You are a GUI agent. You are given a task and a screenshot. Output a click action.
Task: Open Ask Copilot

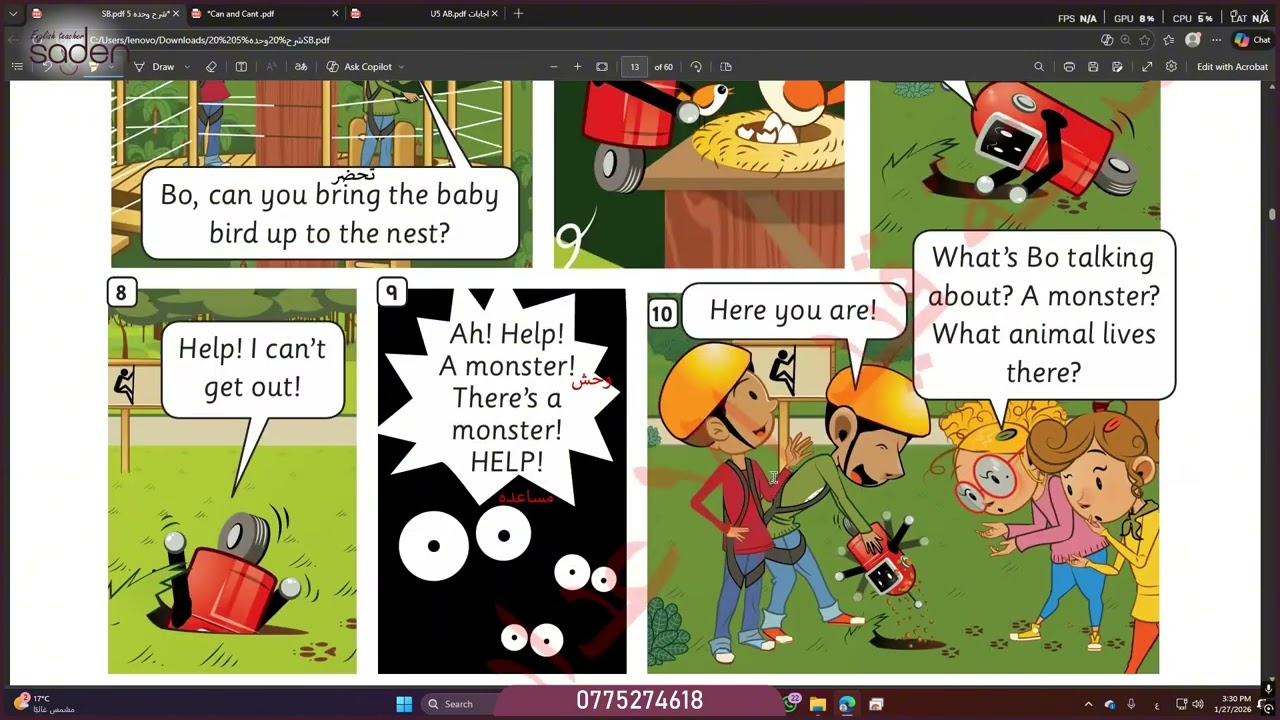point(360,67)
